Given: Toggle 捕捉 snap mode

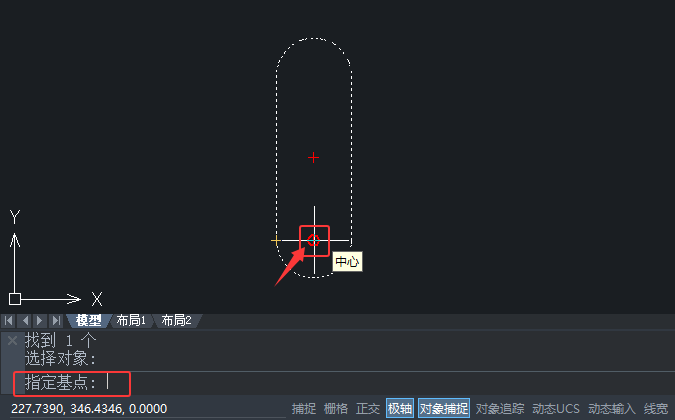Looking at the screenshot, I should coord(303,408).
